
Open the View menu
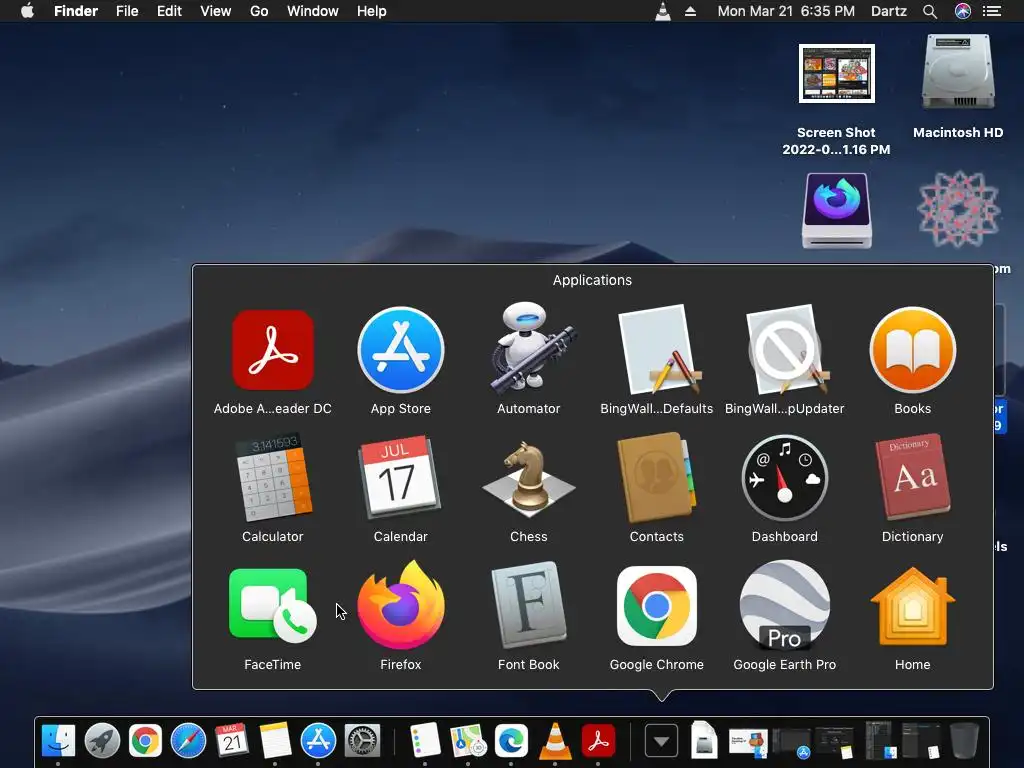[216, 11]
